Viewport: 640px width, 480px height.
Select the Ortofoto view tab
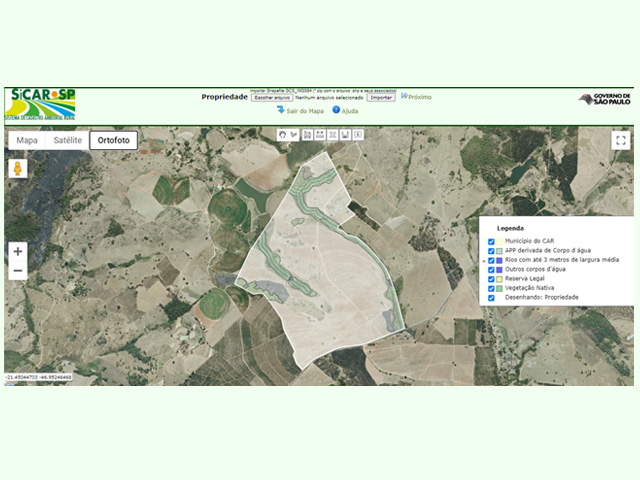(x=113, y=140)
